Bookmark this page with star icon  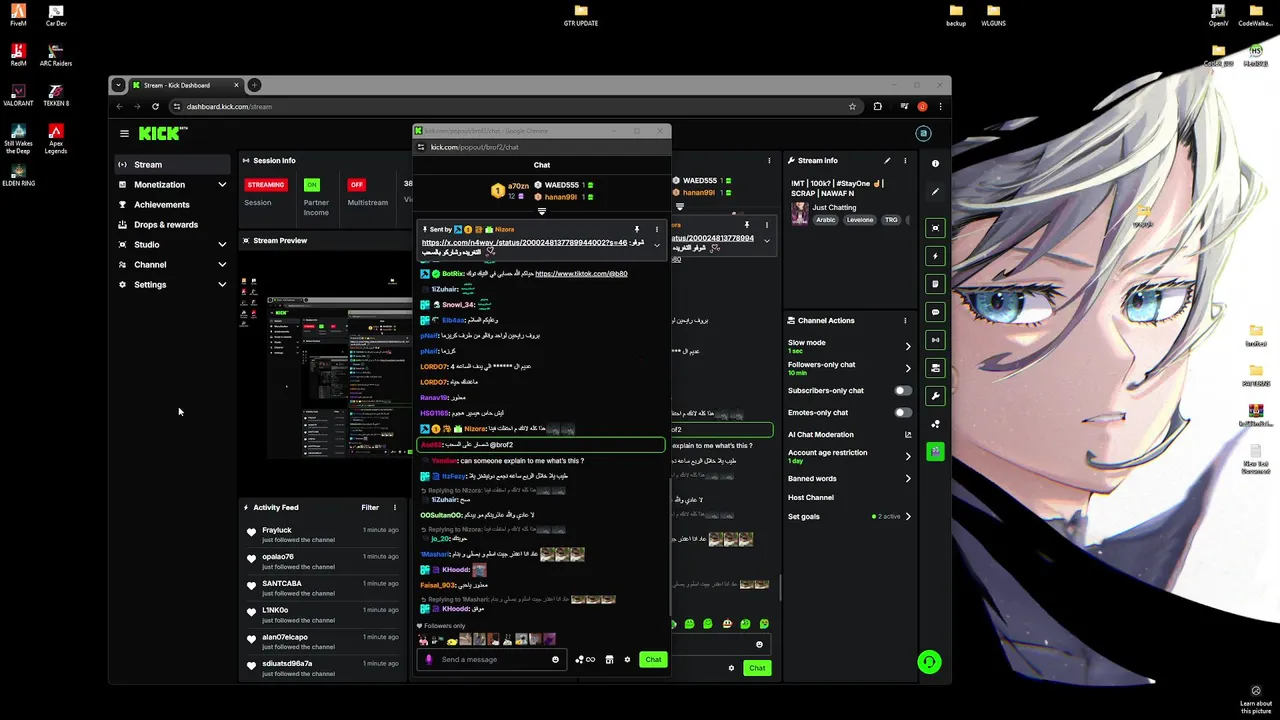[852, 106]
